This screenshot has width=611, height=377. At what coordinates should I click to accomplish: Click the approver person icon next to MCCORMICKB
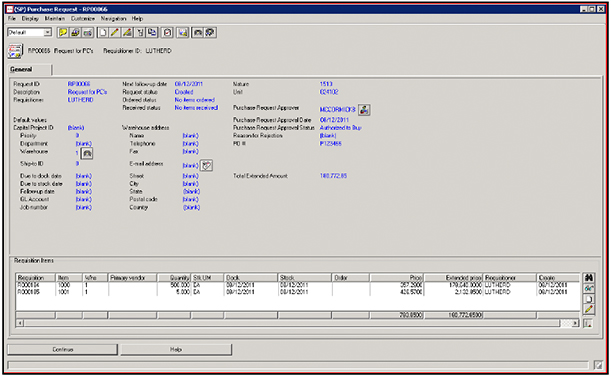(364, 110)
